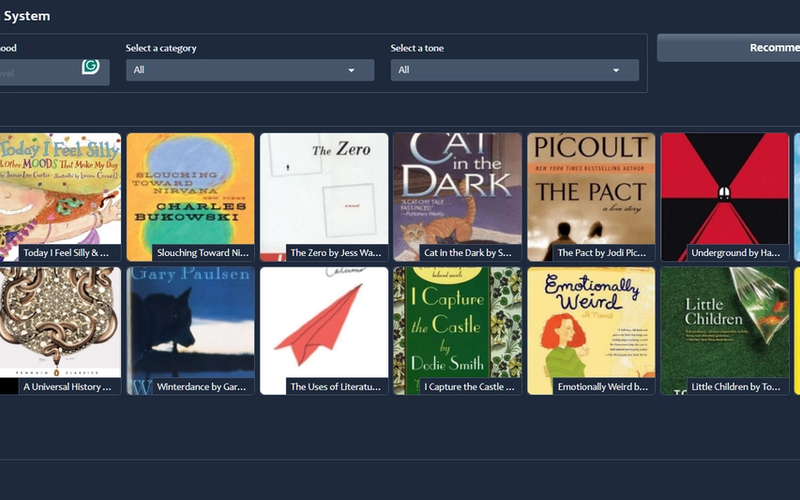The image size is (800, 500).
Task: Open the Select a category dropdown
Action: click(250, 70)
